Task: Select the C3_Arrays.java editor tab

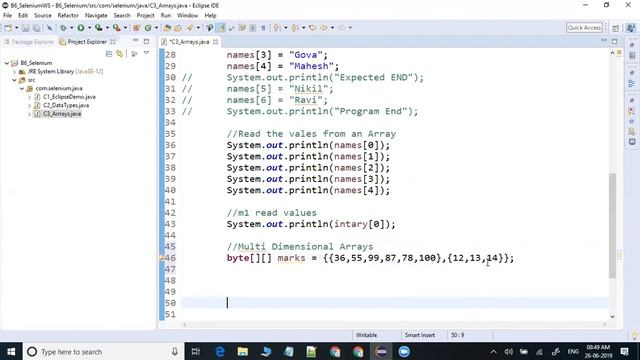Action: coord(189,42)
